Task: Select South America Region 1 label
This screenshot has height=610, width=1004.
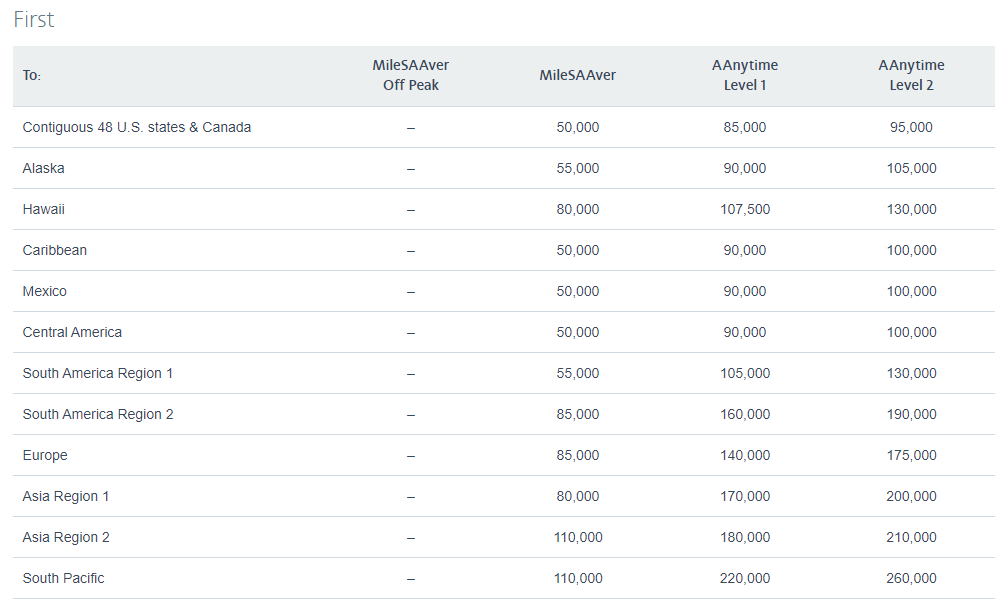Action: coord(98,373)
